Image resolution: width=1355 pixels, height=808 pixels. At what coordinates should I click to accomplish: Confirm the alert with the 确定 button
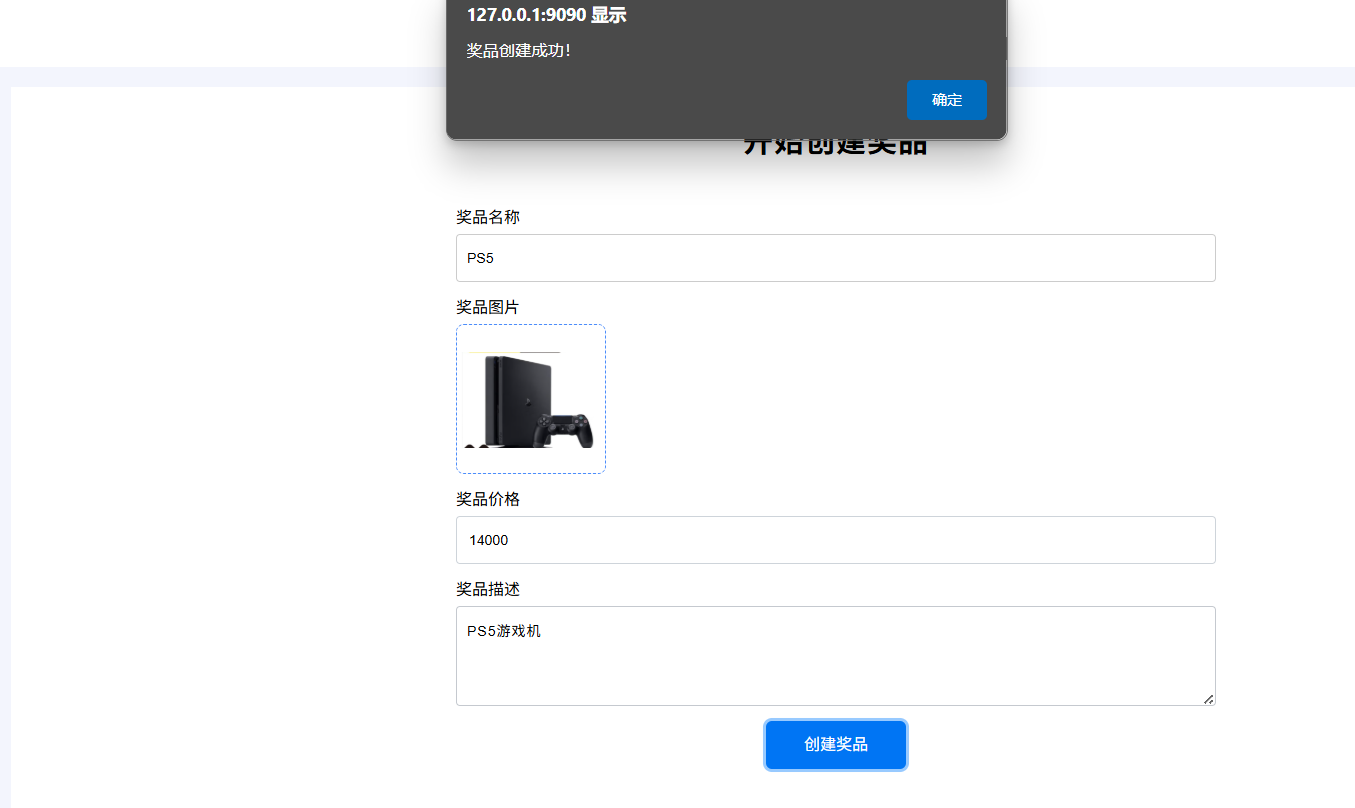(x=946, y=100)
